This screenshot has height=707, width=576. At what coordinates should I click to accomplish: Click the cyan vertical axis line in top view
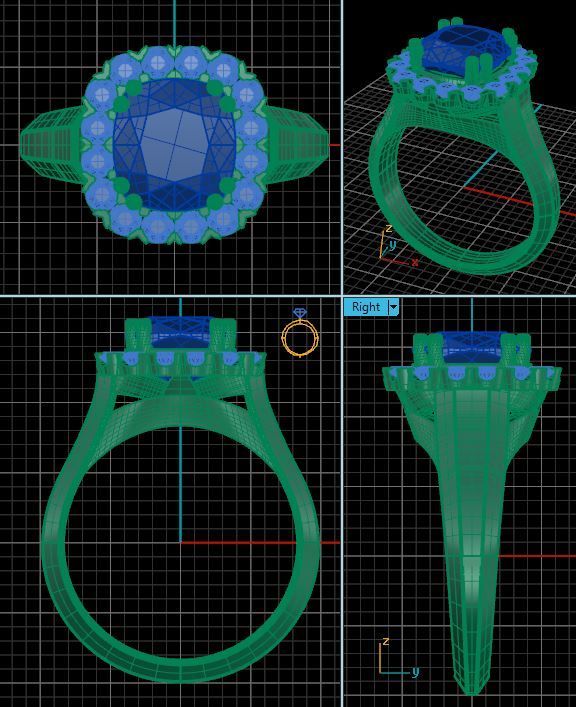click(x=175, y=23)
